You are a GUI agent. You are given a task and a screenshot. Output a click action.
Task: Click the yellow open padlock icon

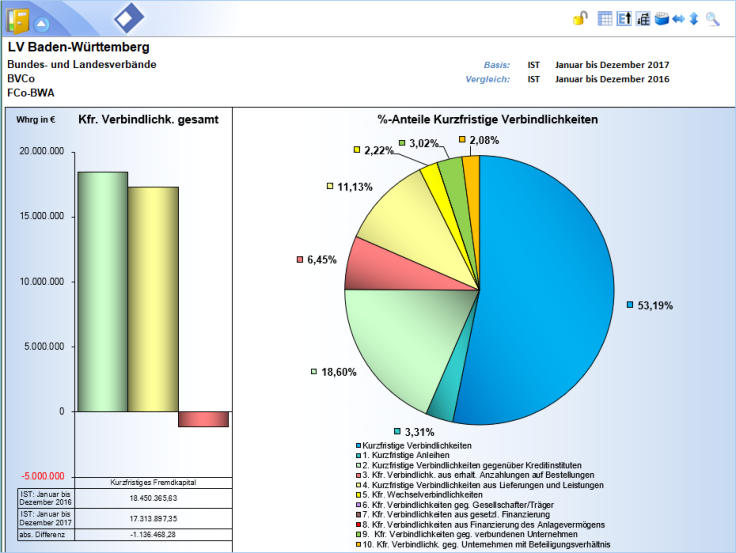tap(580, 18)
